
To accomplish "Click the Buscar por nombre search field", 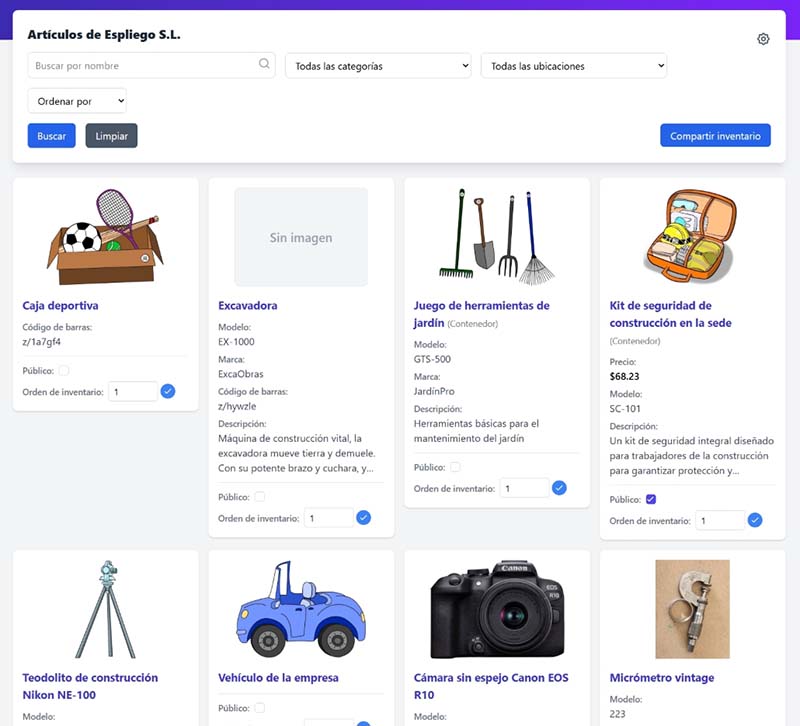I will pyautogui.click(x=140, y=64).
